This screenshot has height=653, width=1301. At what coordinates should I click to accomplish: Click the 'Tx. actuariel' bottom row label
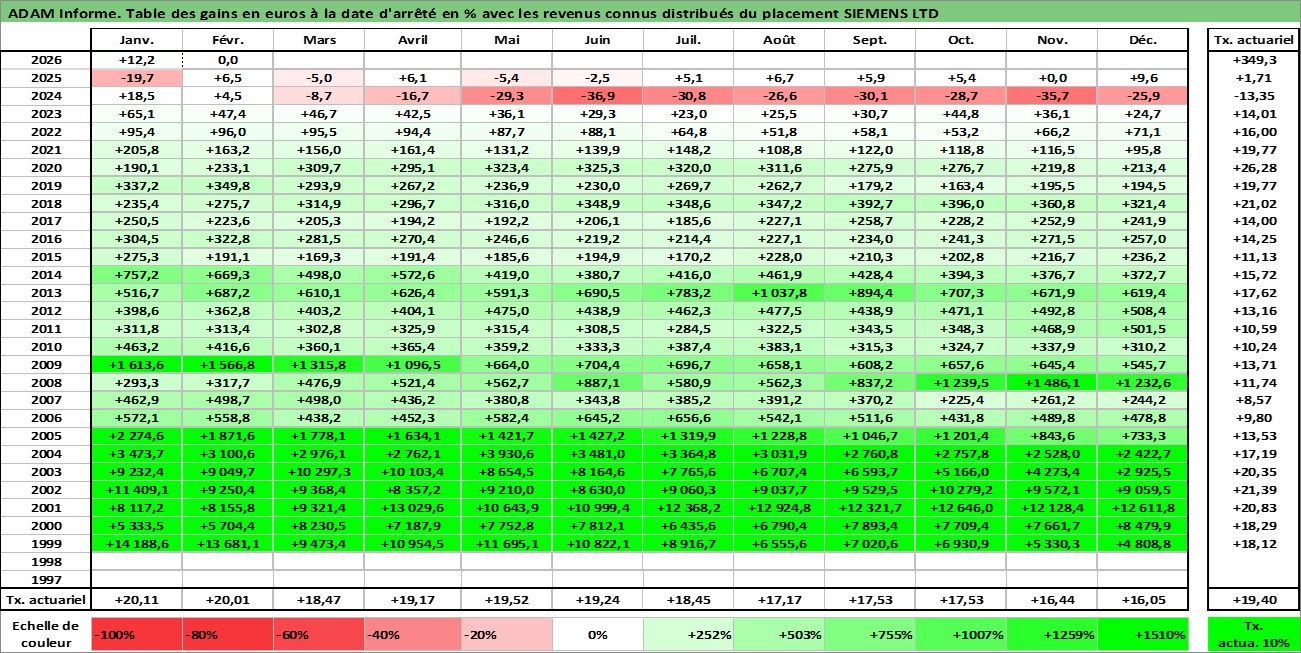pos(45,600)
